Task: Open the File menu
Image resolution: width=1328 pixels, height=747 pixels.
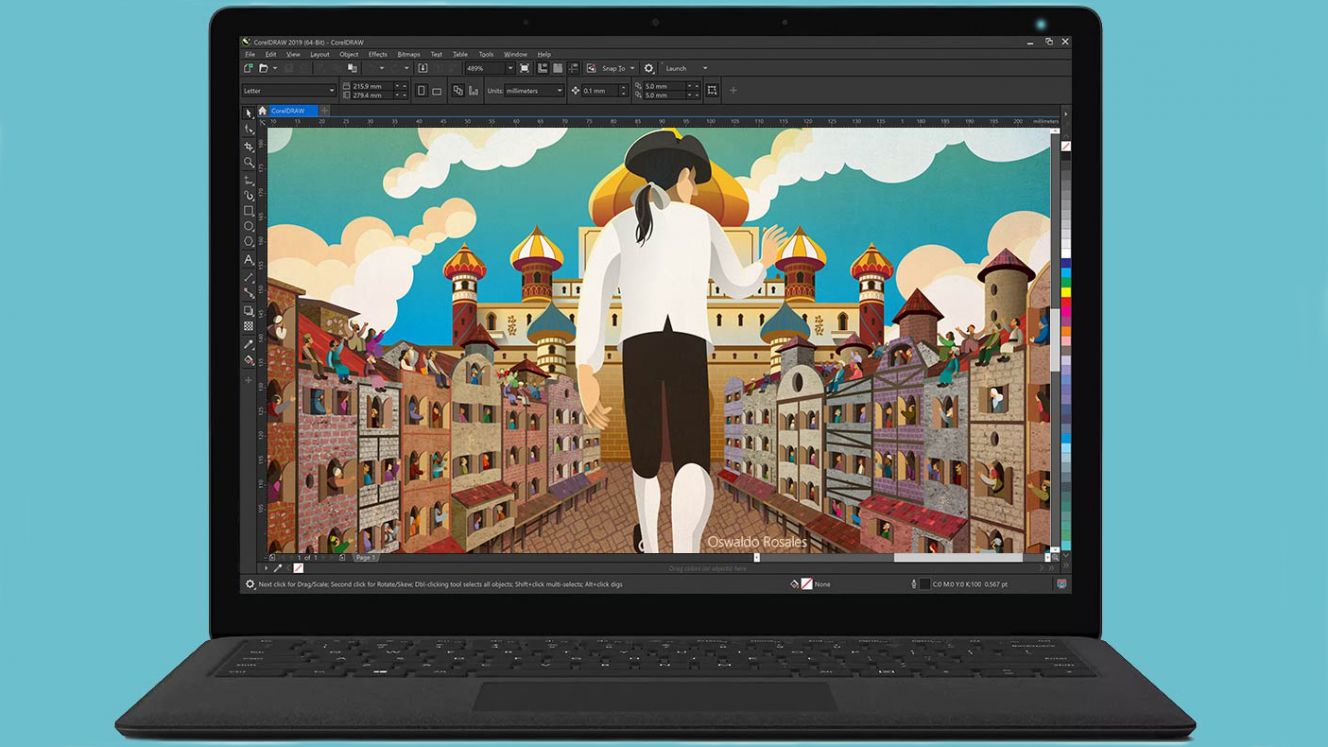Action: (251, 54)
